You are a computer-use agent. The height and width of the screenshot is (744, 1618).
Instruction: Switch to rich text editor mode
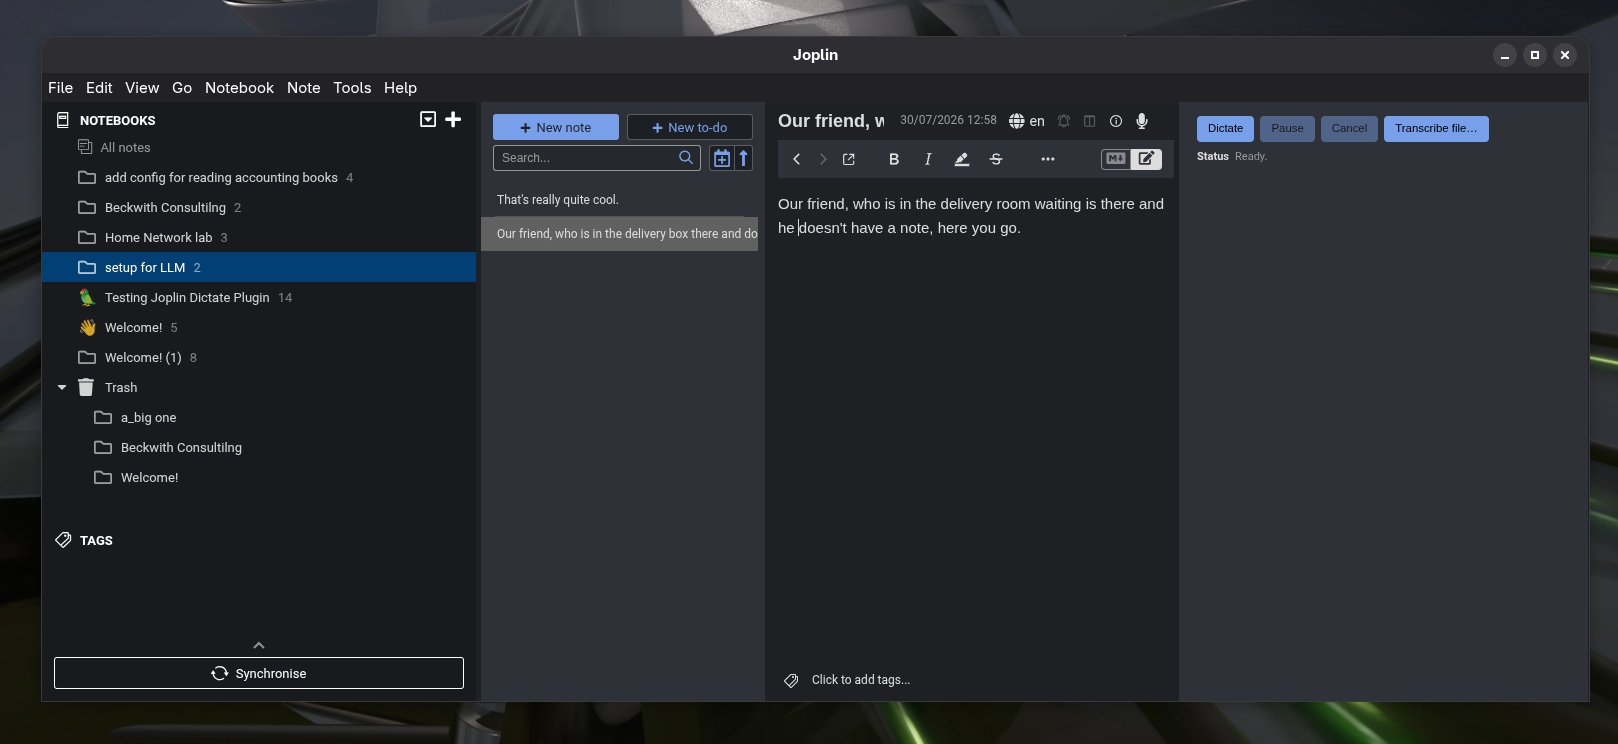pyautogui.click(x=1146, y=159)
